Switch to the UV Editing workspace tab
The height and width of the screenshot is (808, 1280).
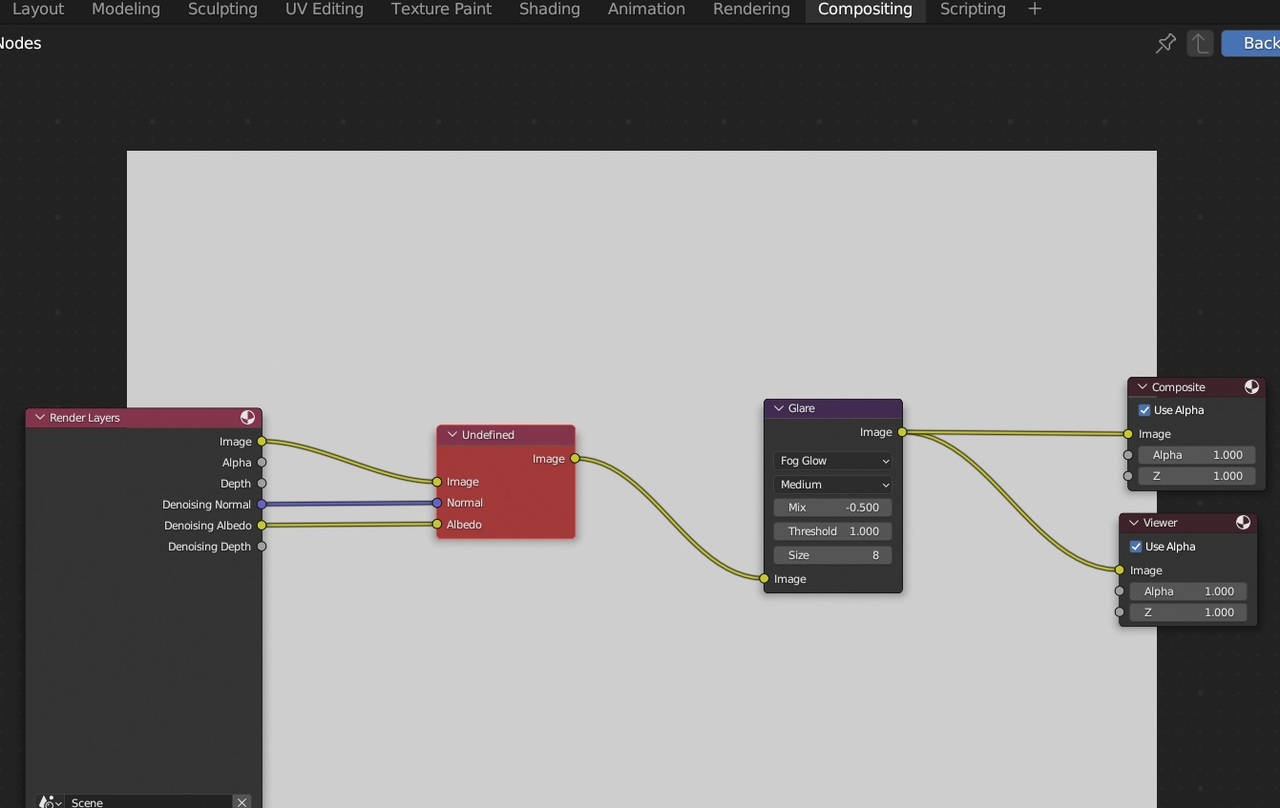(325, 9)
